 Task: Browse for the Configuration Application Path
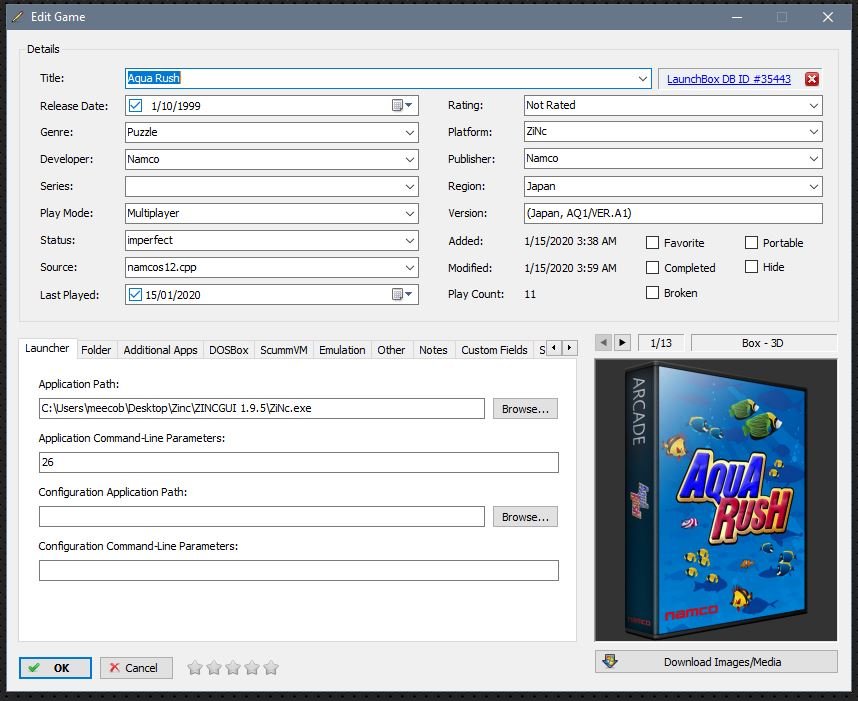coord(525,517)
